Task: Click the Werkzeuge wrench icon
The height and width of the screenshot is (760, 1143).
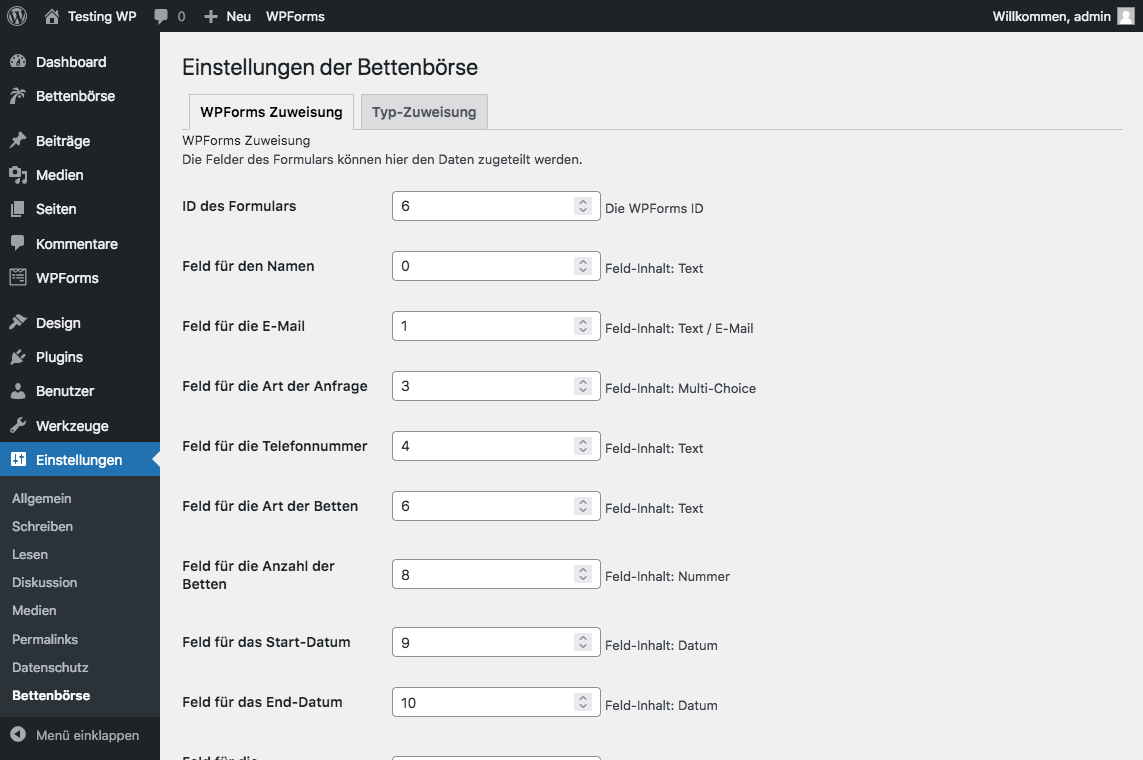Action: click(18, 426)
